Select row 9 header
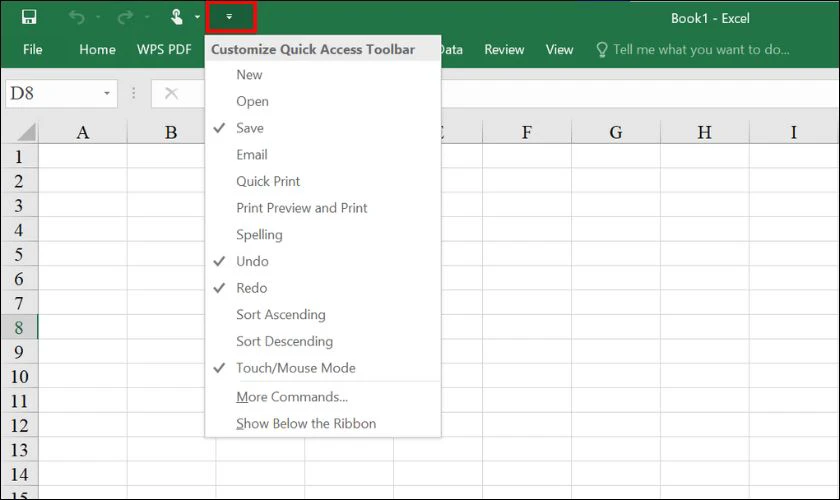The image size is (840, 500). [19, 352]
